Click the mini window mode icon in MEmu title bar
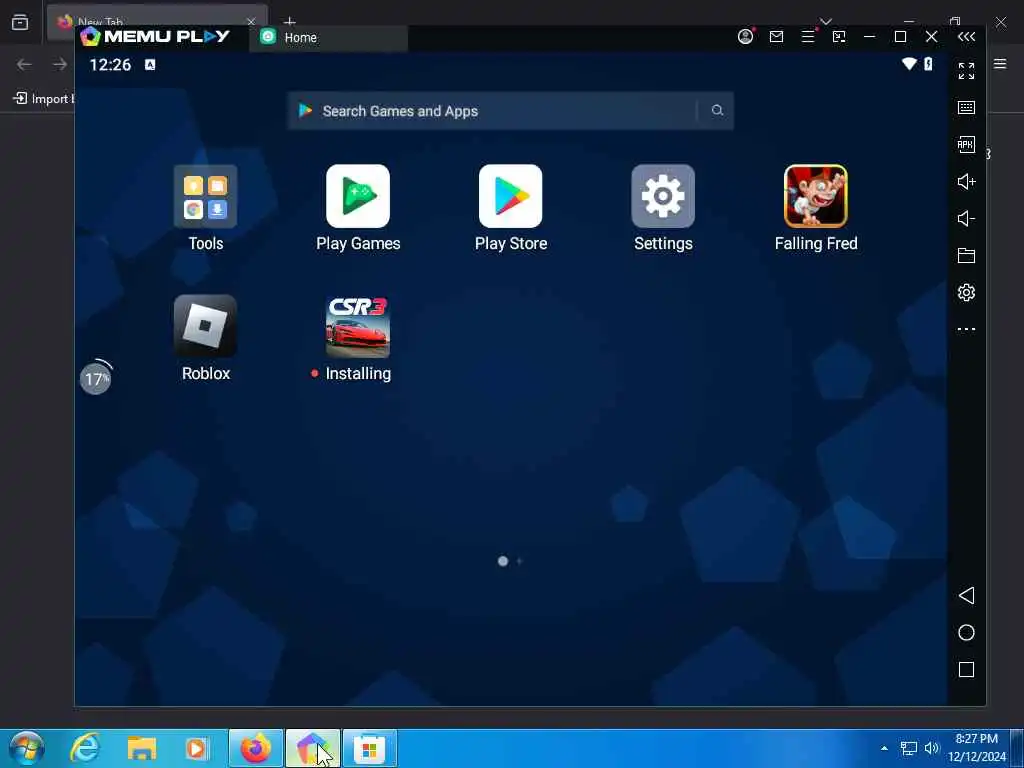The height and width of the screenshot is (768, 1024). [839, 37]
